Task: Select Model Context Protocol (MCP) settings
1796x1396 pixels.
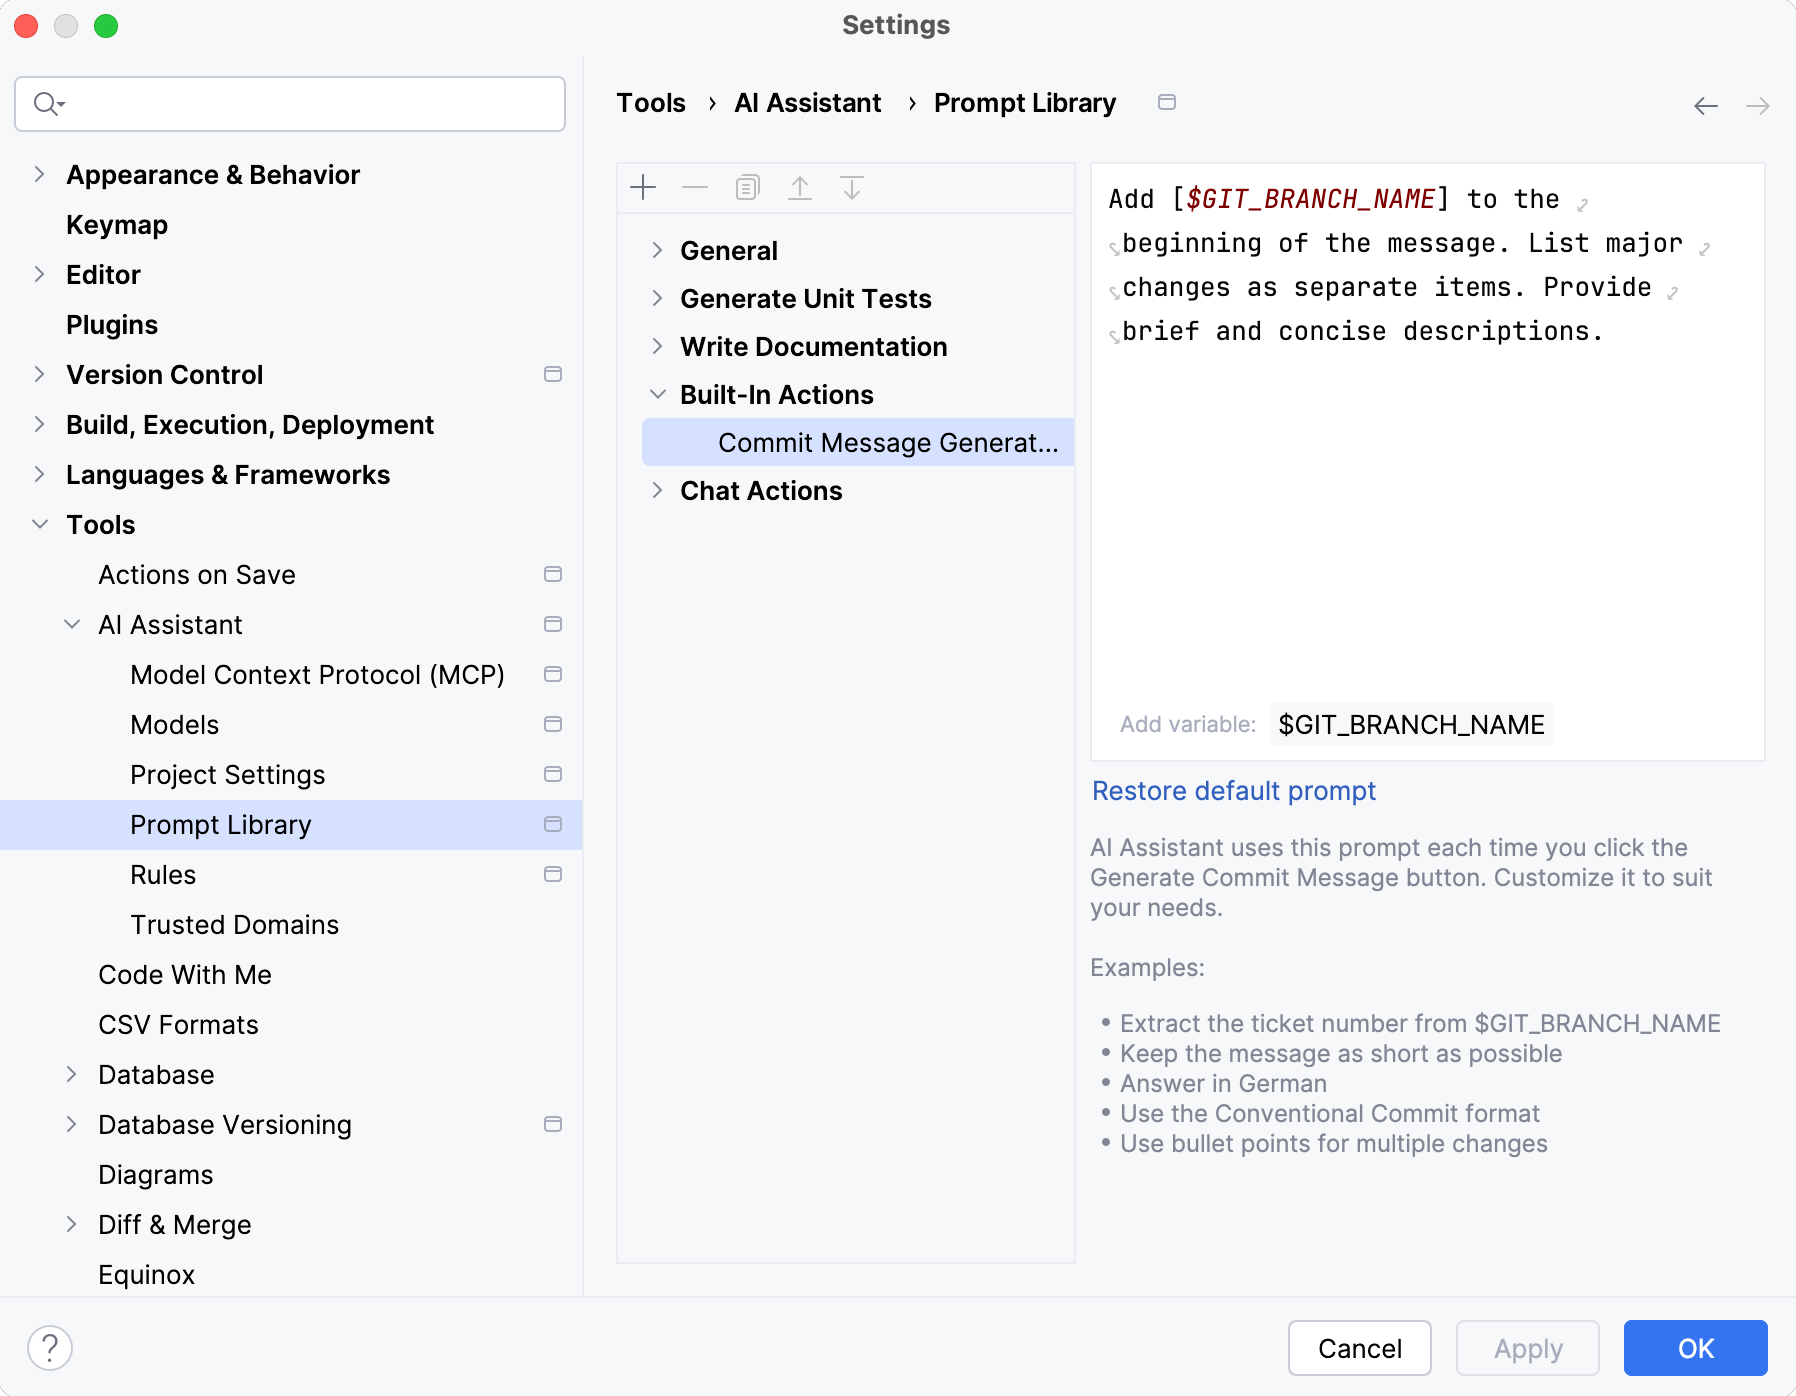Action: (x=317, y=675)
